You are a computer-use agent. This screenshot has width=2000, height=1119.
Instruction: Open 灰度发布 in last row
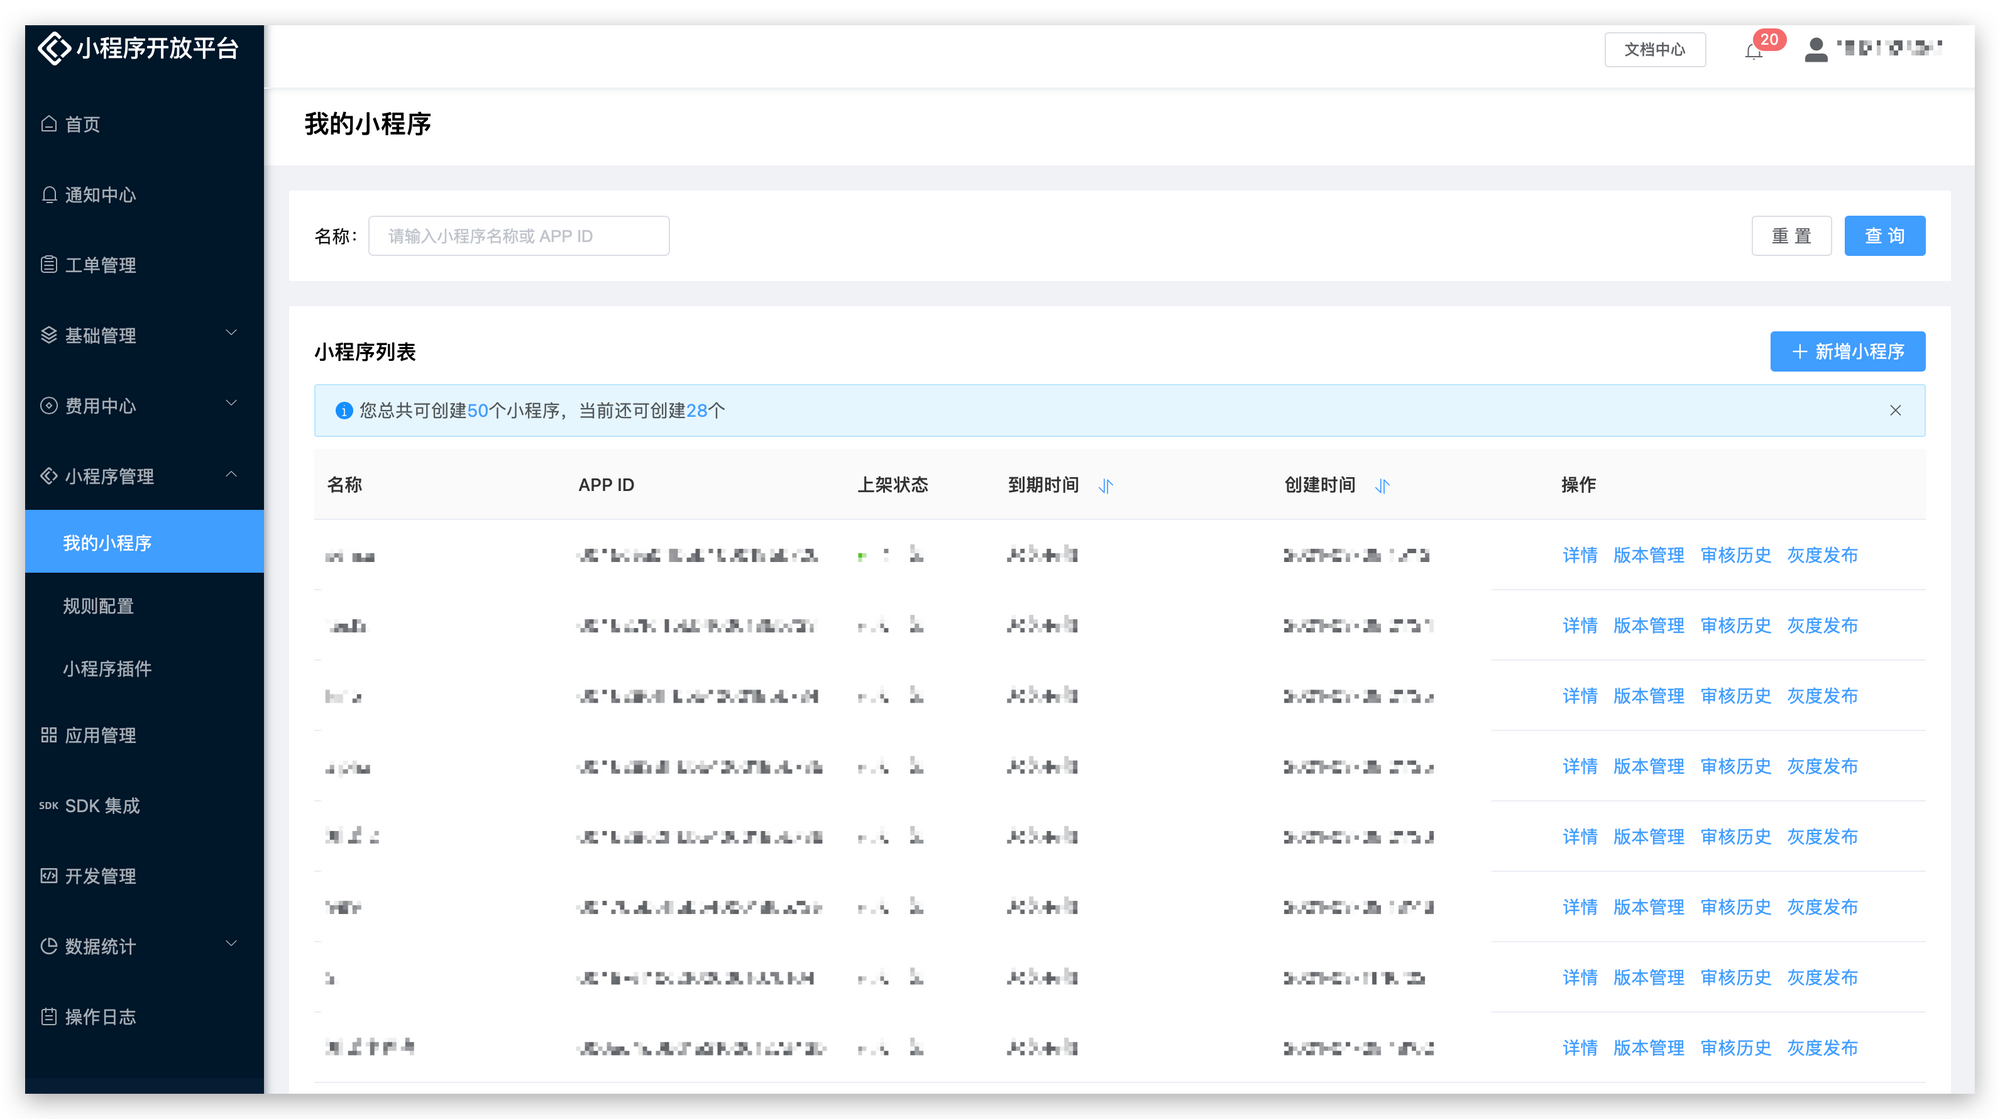coord(1823,1048)
